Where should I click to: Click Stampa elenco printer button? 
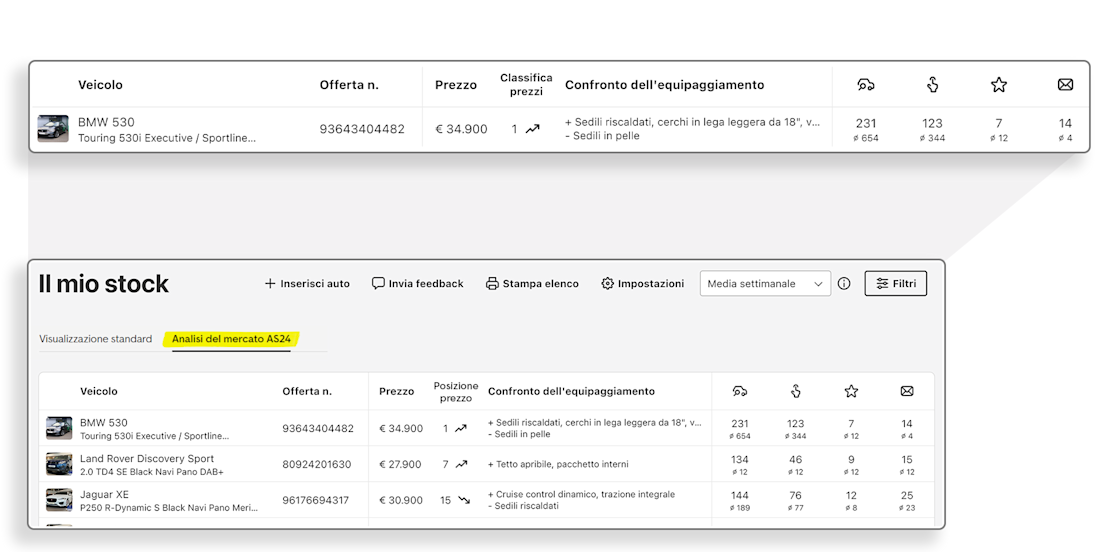click(532, 283)
